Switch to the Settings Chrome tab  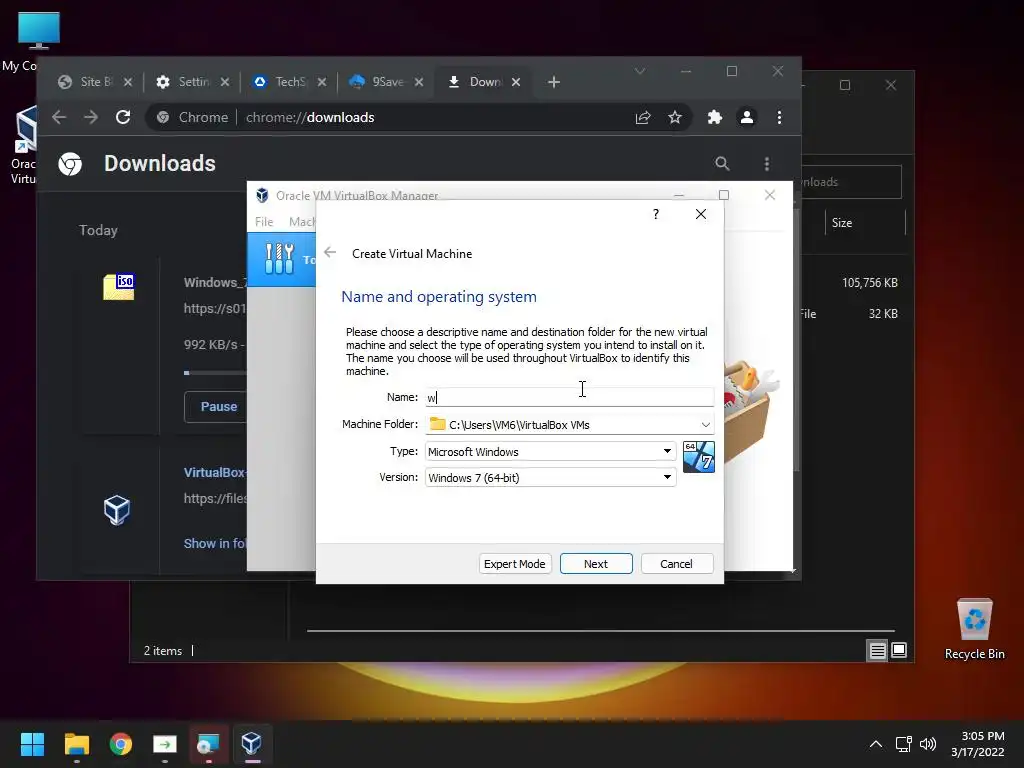pyautogui.click(x=184, y=82)
